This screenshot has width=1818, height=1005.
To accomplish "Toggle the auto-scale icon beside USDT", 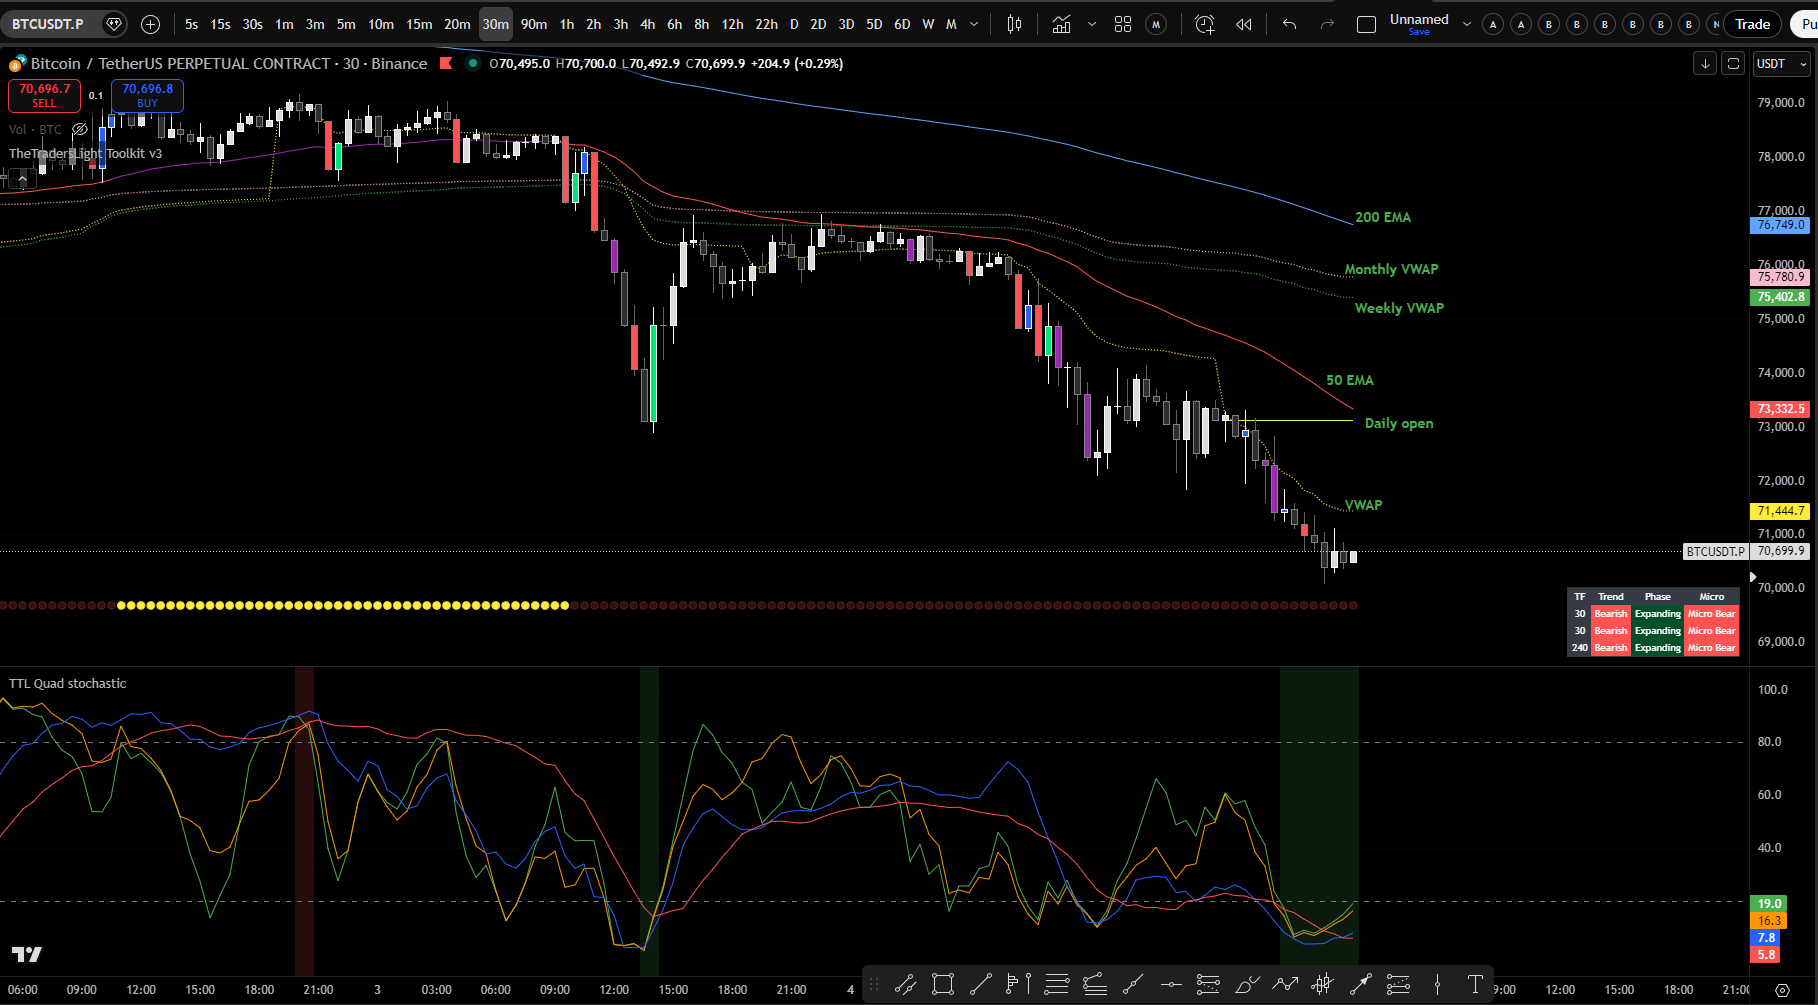I will point(1733,64).
